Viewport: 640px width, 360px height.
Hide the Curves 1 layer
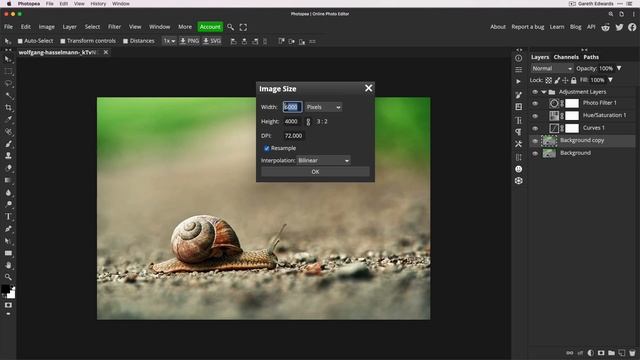(x=535, y=128)
